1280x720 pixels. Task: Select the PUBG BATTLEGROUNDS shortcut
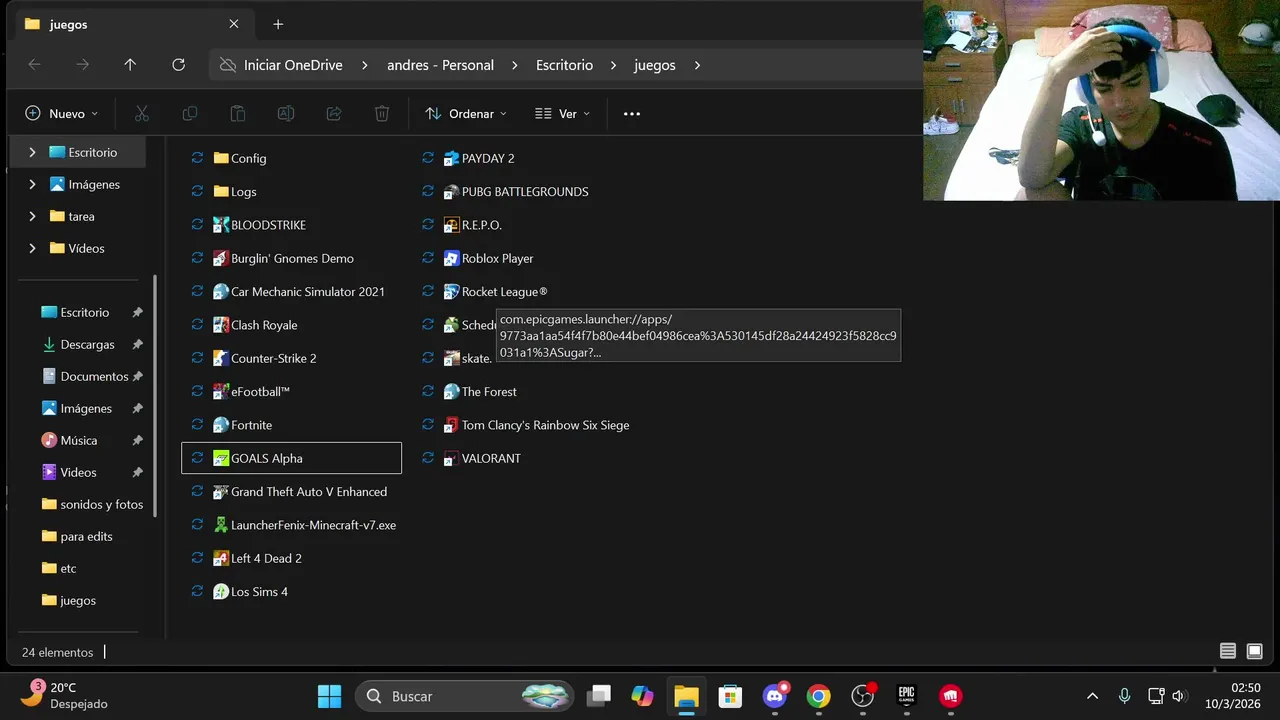click(516, 192)
